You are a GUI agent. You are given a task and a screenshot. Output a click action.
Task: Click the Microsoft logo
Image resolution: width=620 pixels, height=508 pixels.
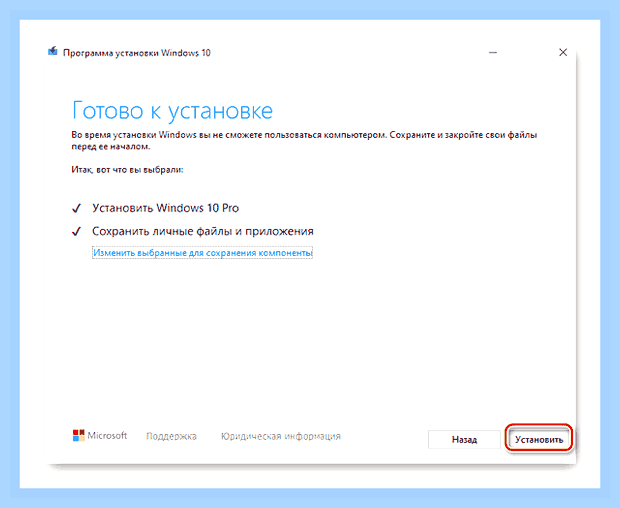click(100, 436)
